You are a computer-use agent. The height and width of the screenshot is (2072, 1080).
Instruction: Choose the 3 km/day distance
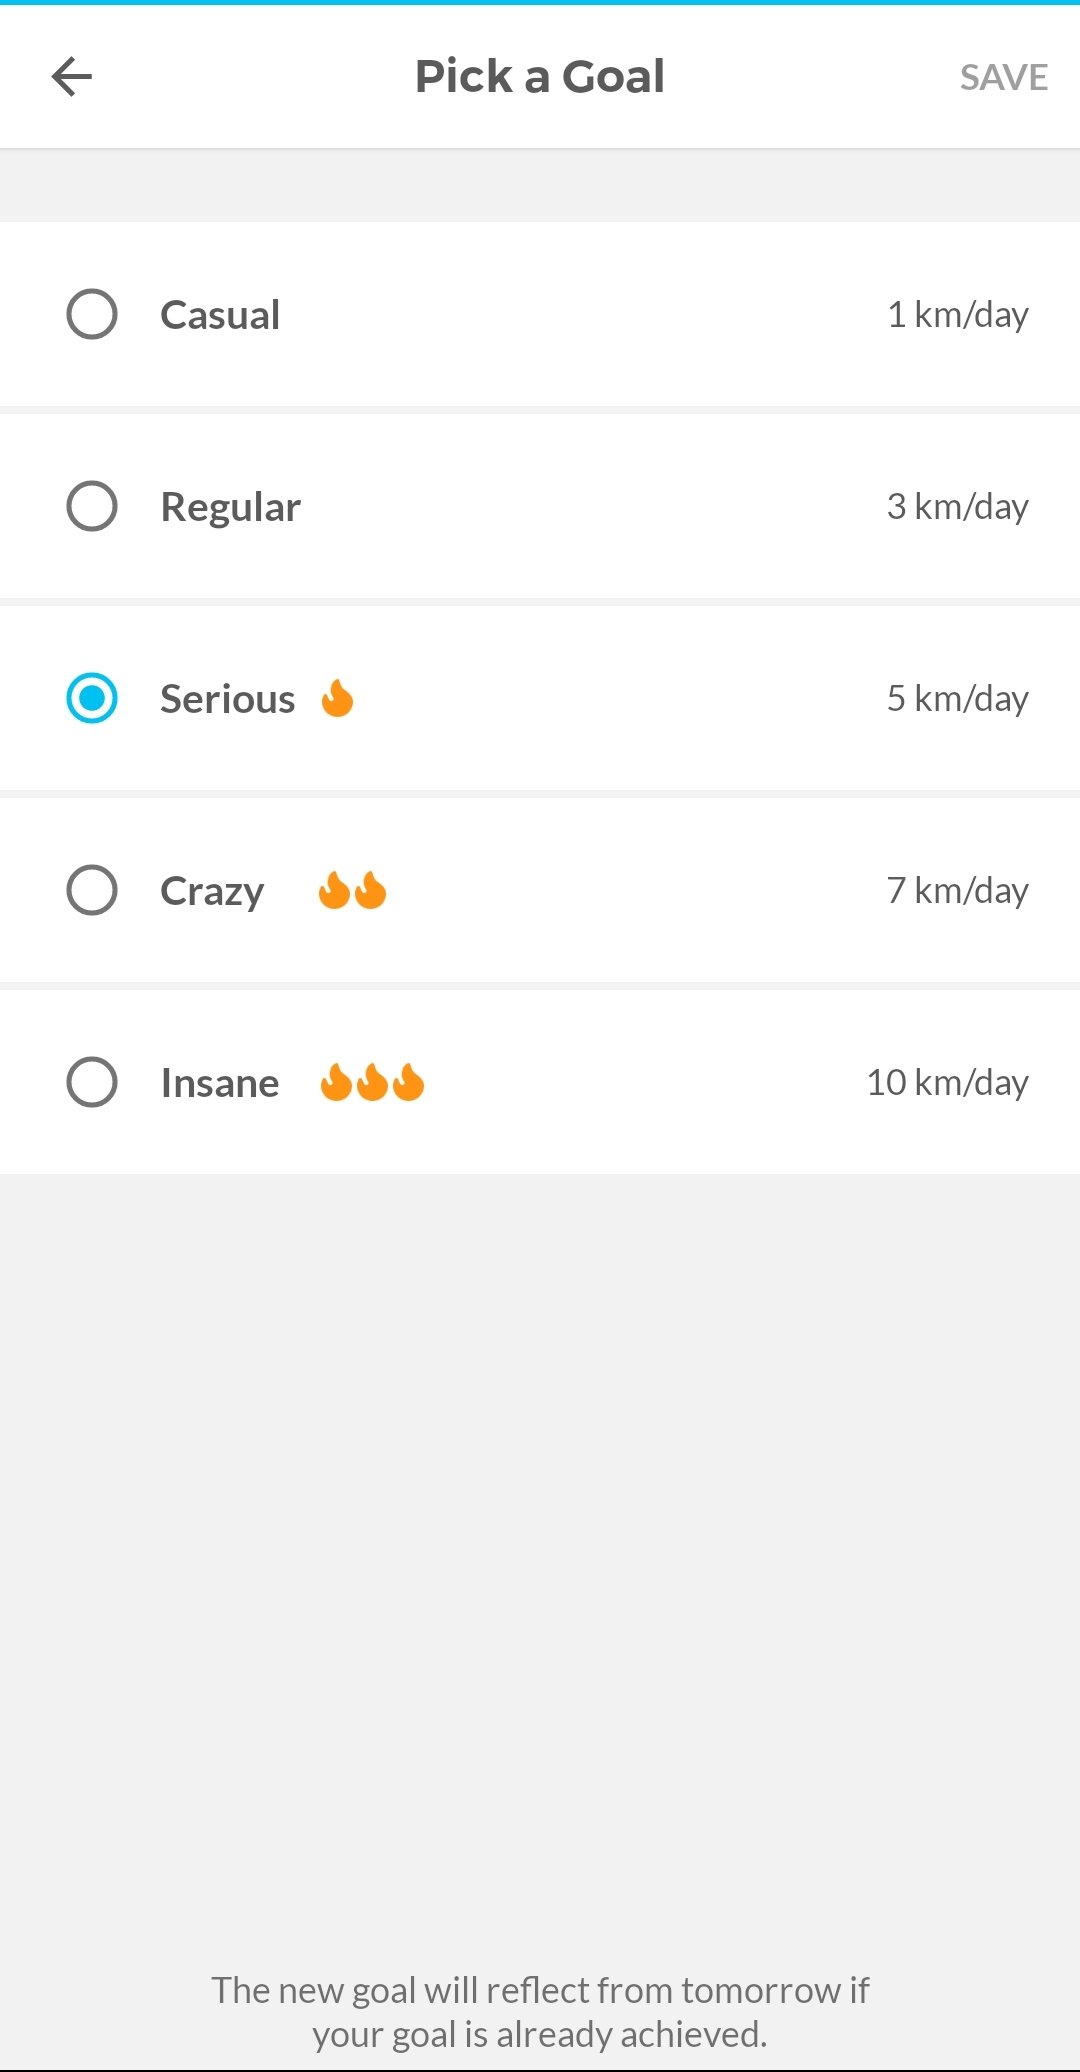pyautogui.click(x=957, y=507)
